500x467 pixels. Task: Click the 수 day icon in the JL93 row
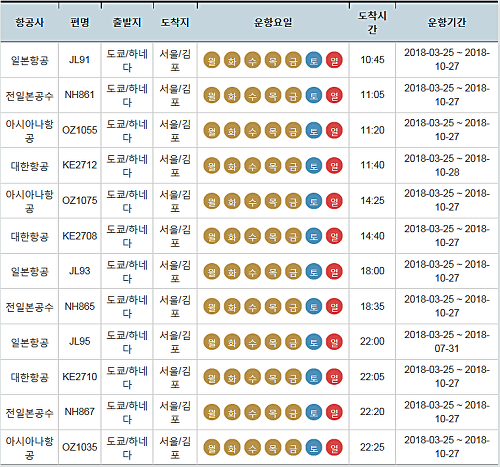pos(252,271)
